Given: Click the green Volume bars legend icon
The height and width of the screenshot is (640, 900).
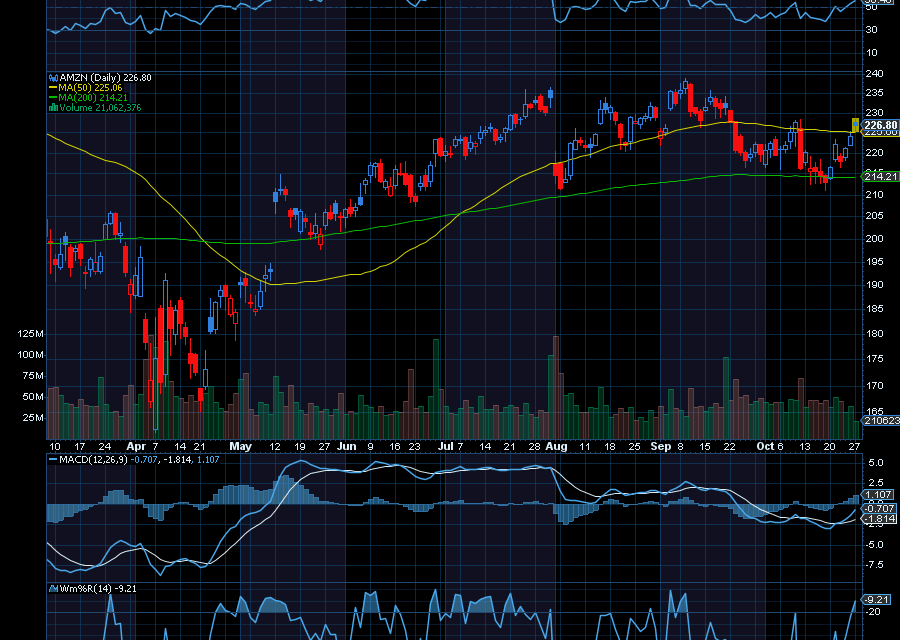Looking at the screenshot, I should click(x=53, y=108).
